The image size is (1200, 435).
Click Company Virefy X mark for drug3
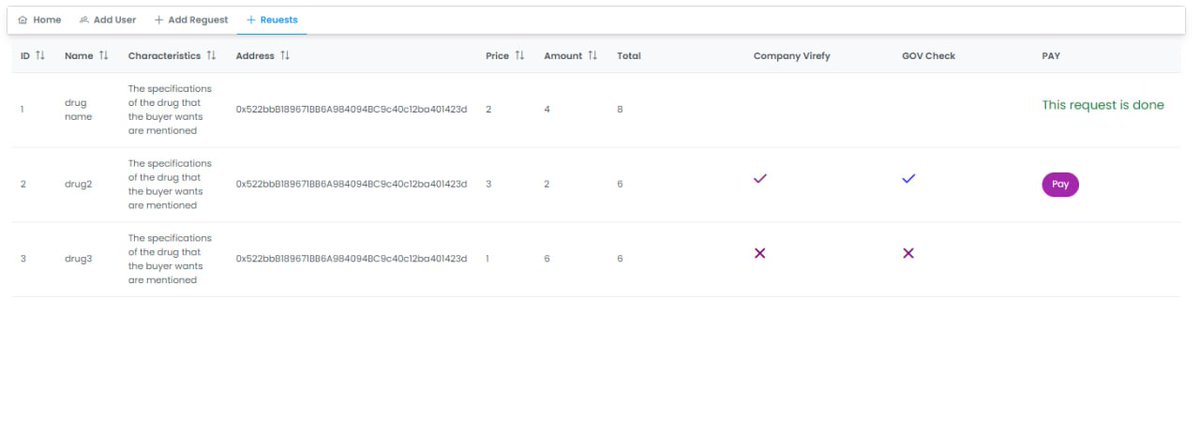click(x=760, y=253)
